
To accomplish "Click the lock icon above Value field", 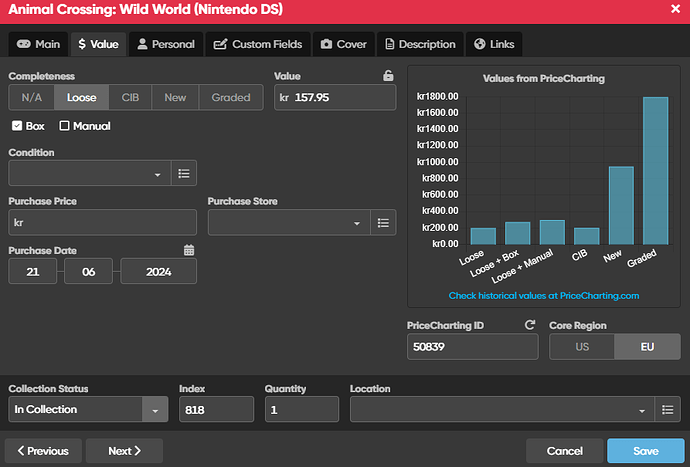I will coord(388,76).
